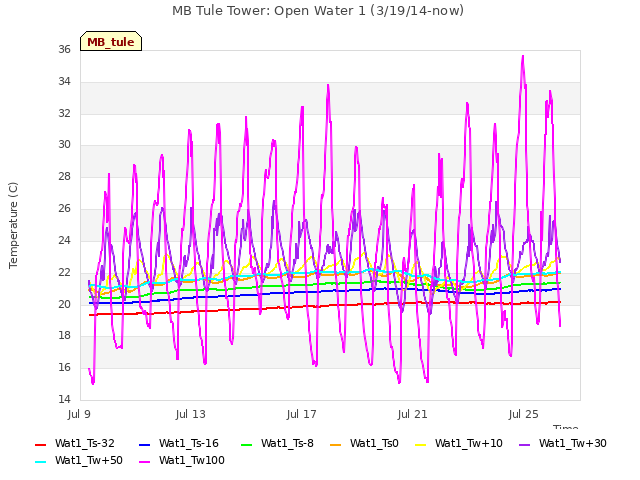Screen dimensions: 640x480
Task: Select the Wat1_Tw+10 legend label
Action: tap(469, 443)
